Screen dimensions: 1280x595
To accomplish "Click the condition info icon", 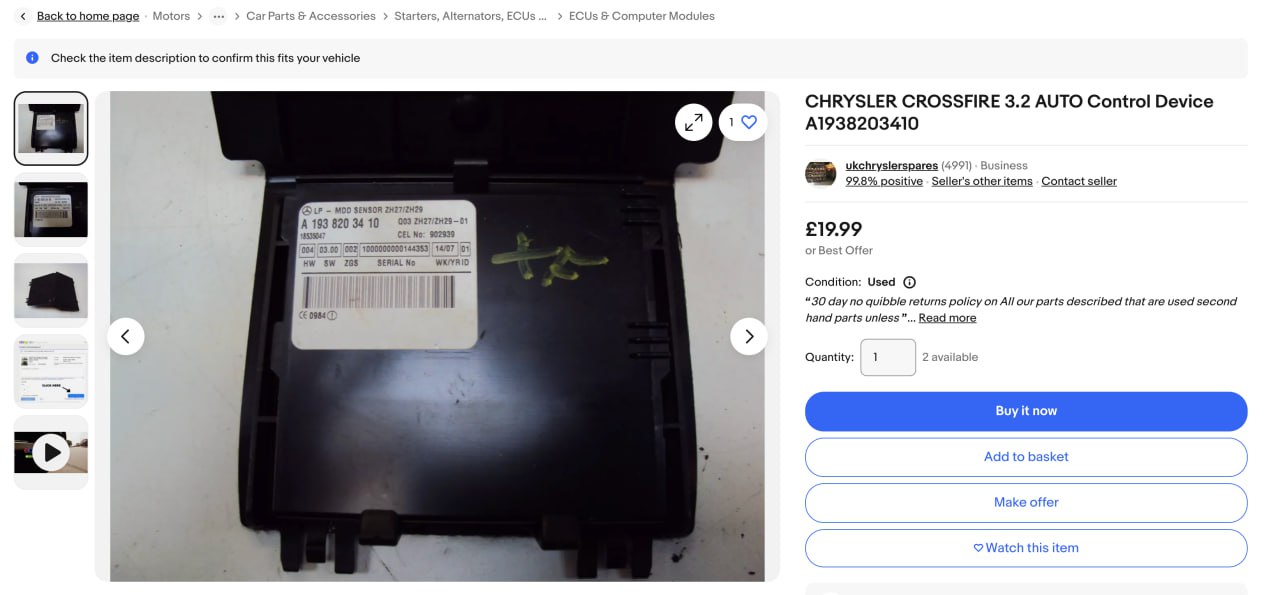I will click(x=909, y=282).
